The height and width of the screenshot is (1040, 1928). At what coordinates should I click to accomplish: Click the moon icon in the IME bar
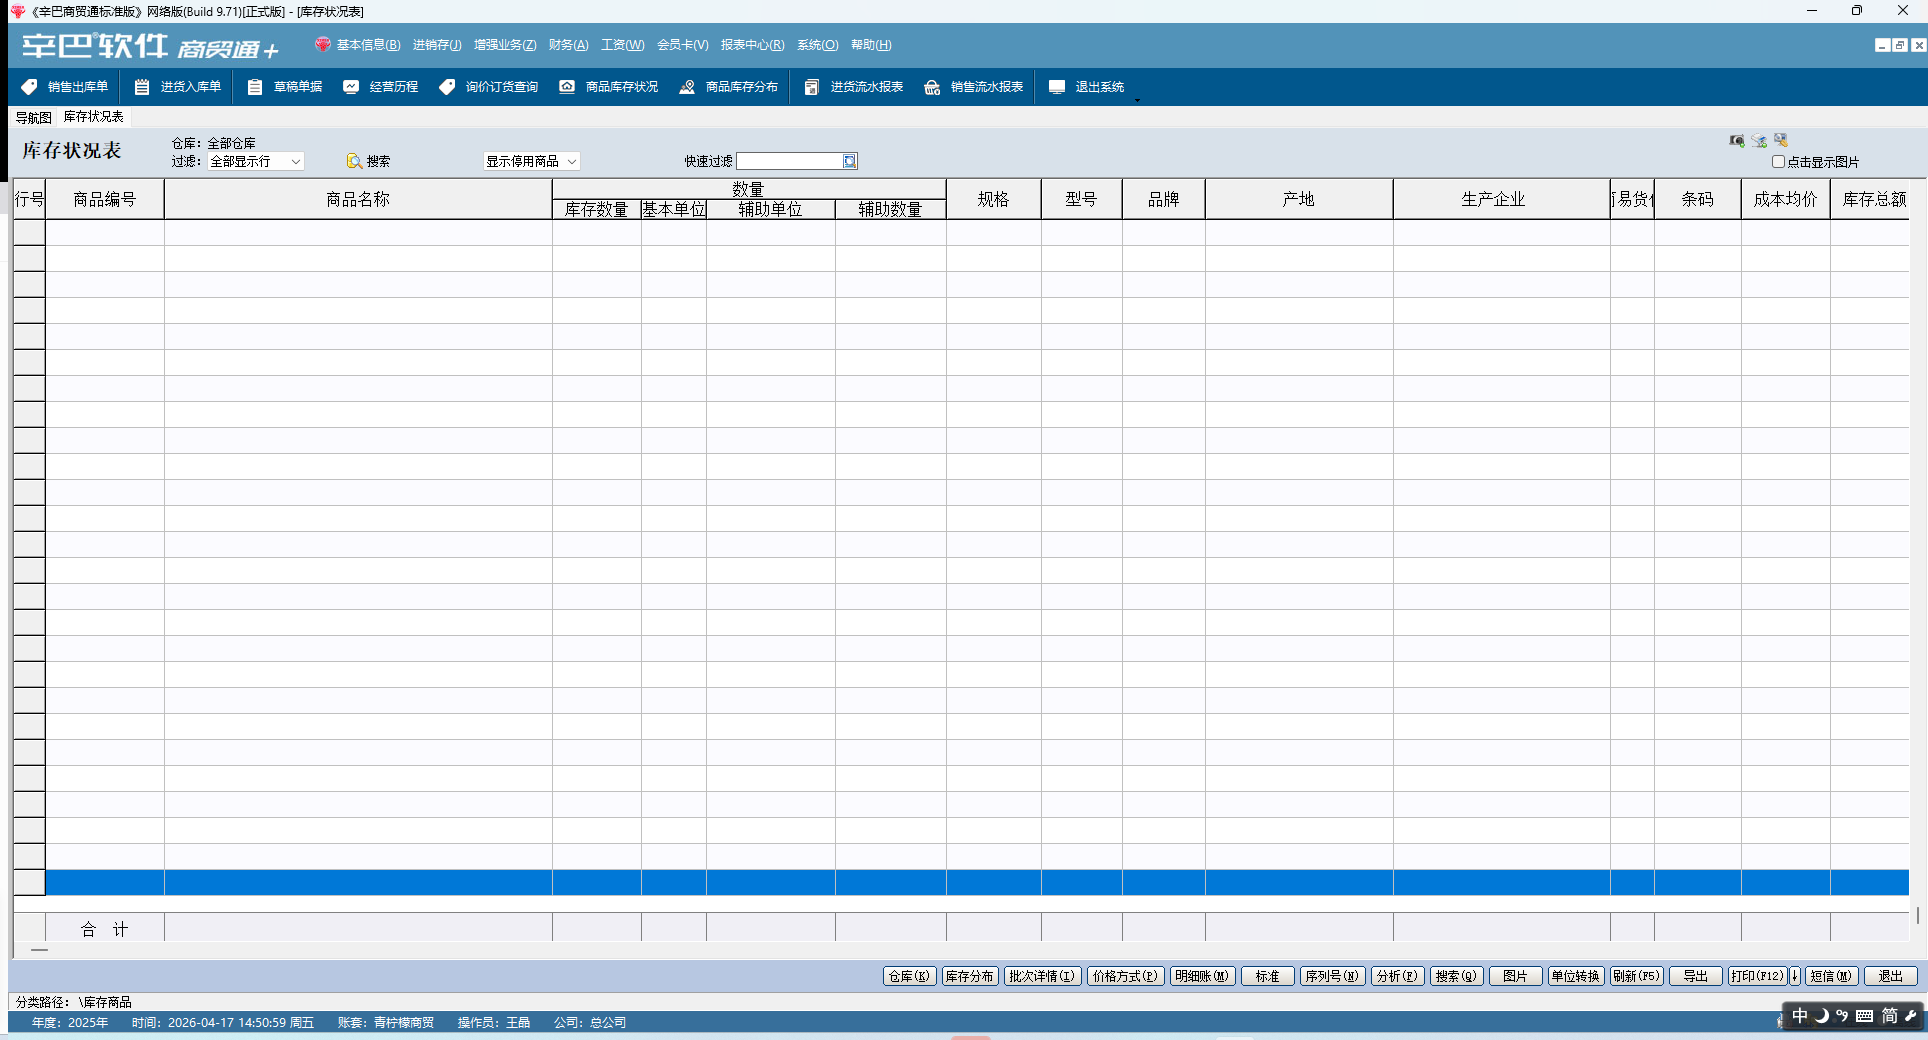(1821, 1016)
